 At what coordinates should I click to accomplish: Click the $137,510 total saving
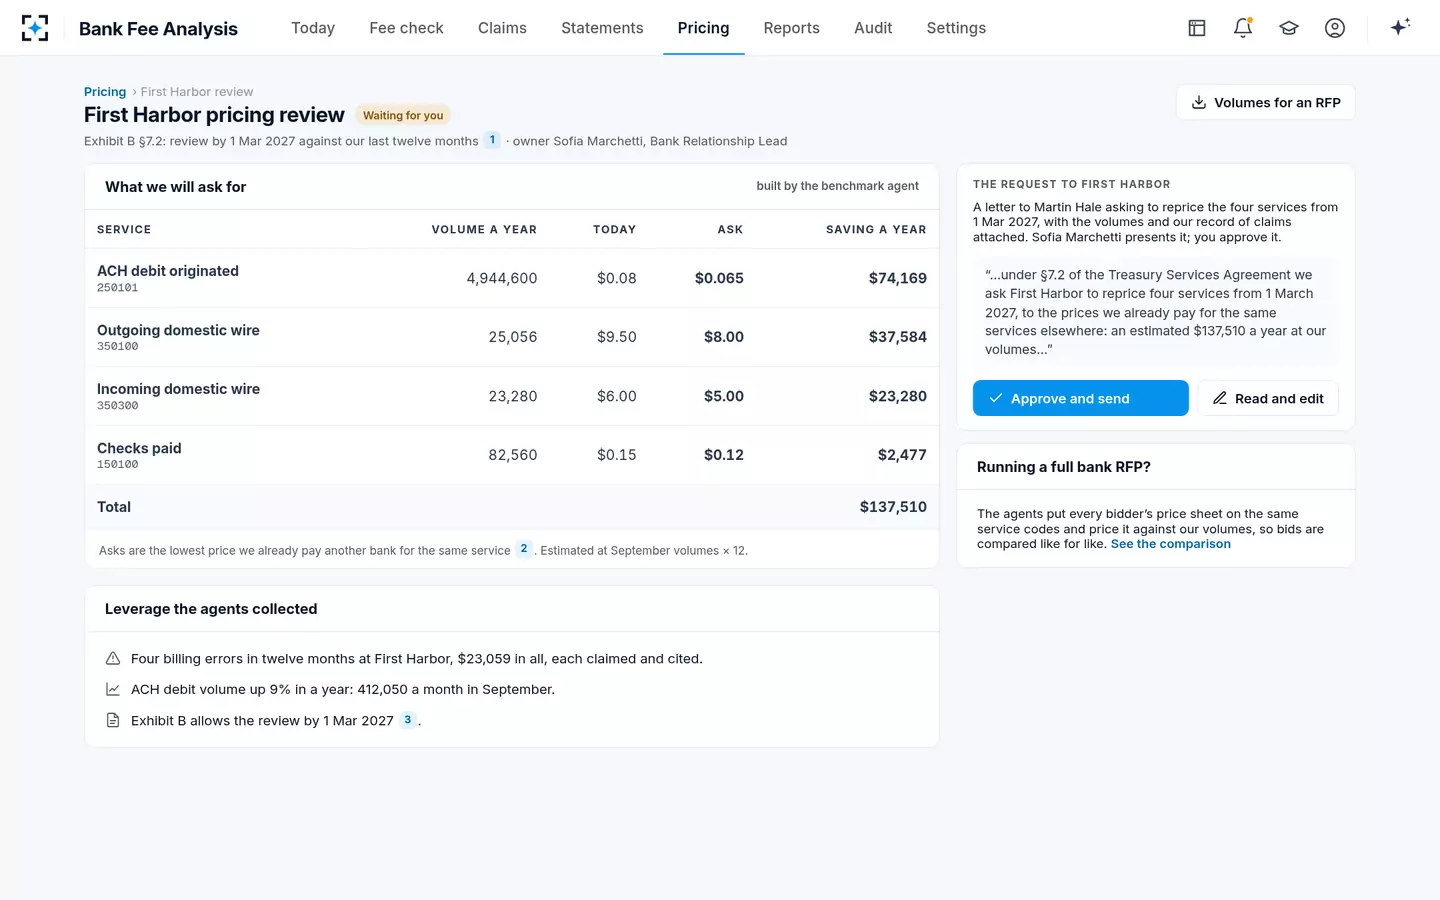(893, 507)
